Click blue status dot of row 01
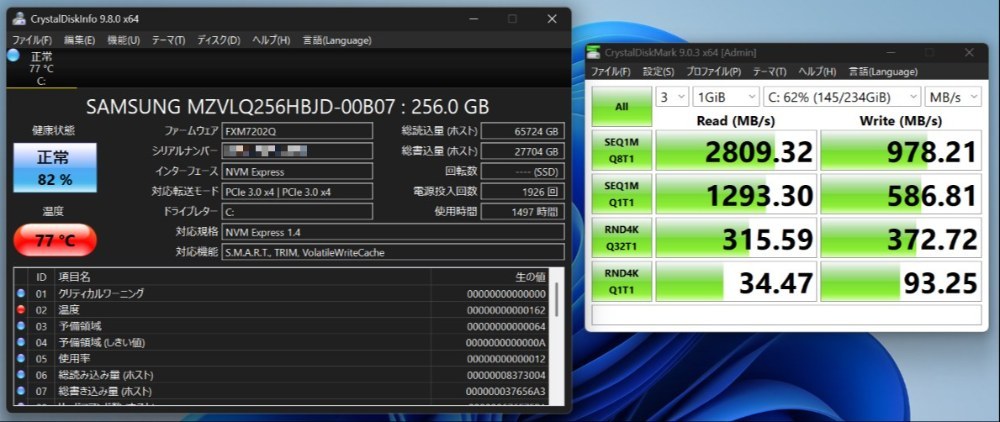This screenshot has height=422, width=1000. click(21, 293)
